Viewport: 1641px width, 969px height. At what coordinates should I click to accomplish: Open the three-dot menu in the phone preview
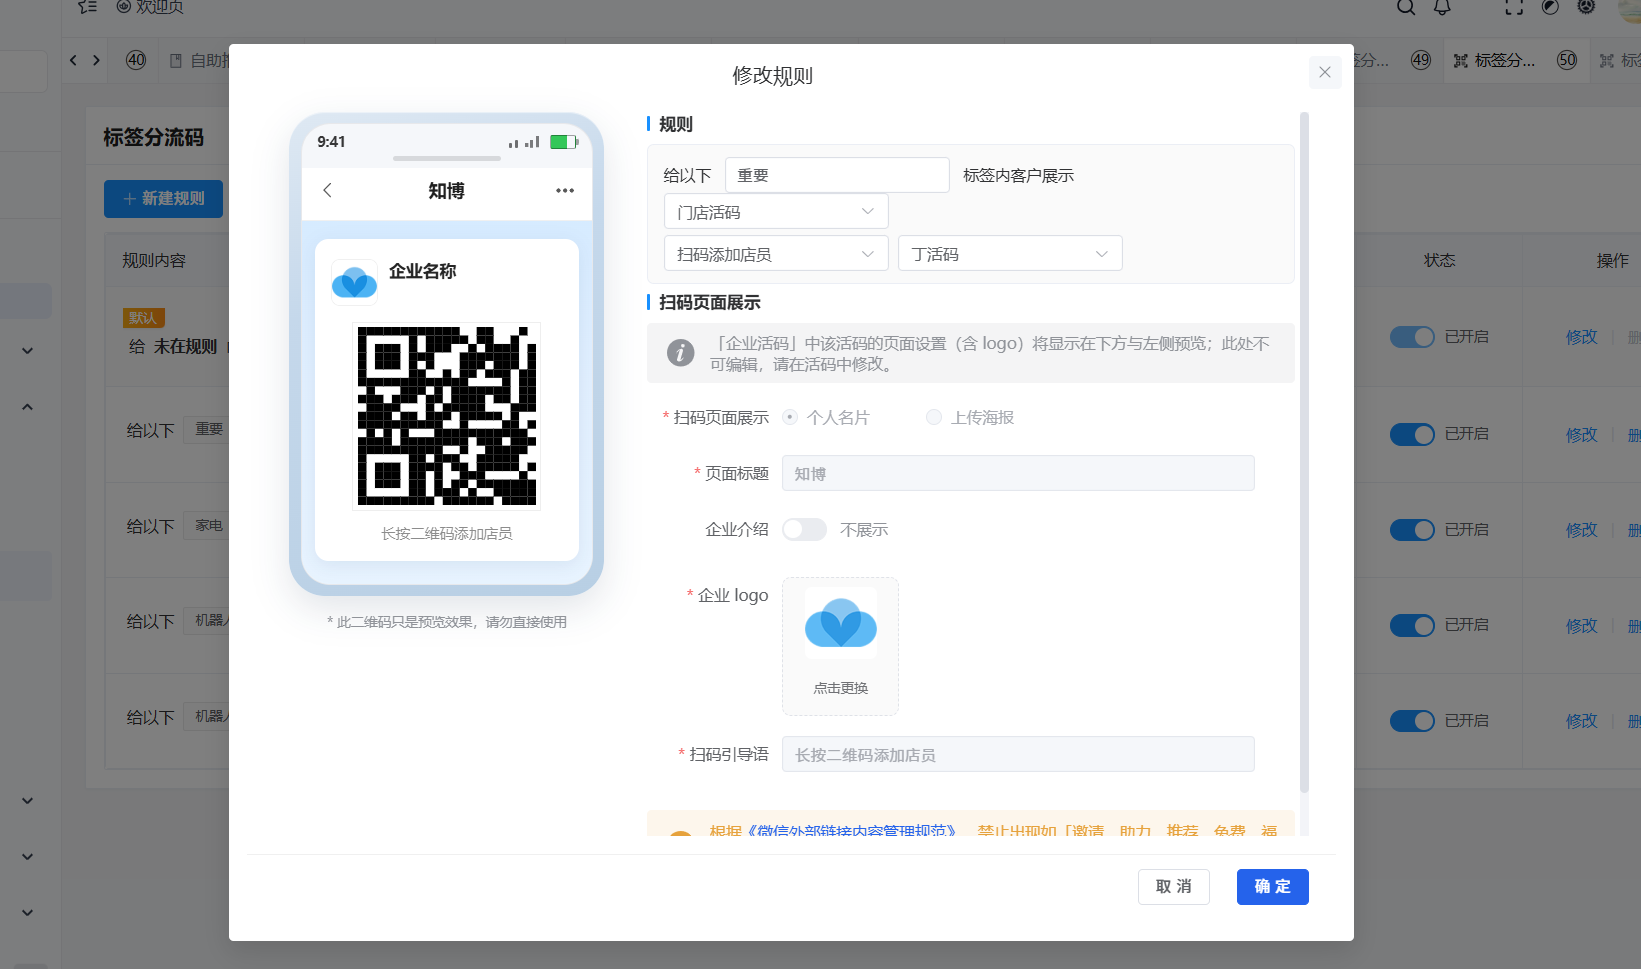[565, 190]
